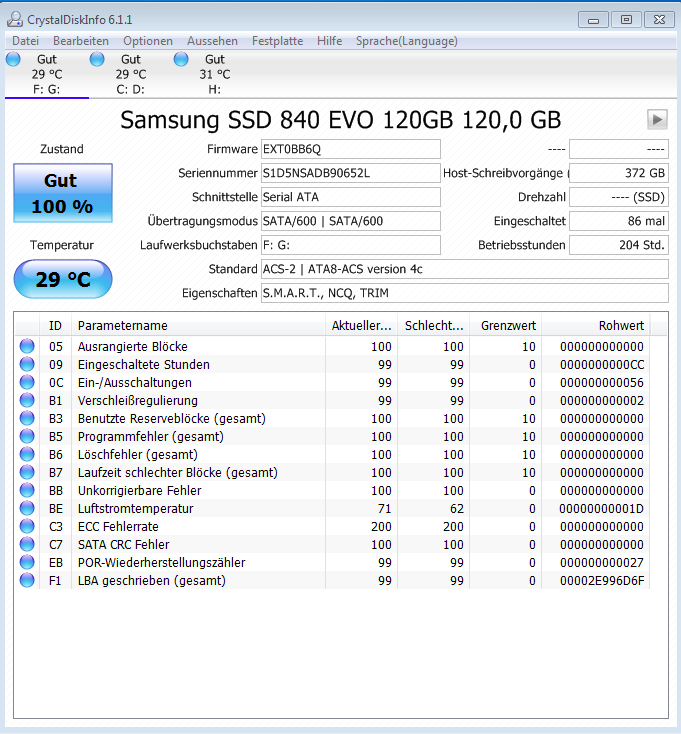This screenshot has height=734, width=681.
Task: Click the status orb for Ein-/Ausschaltungen
Action: coord(27,382)
